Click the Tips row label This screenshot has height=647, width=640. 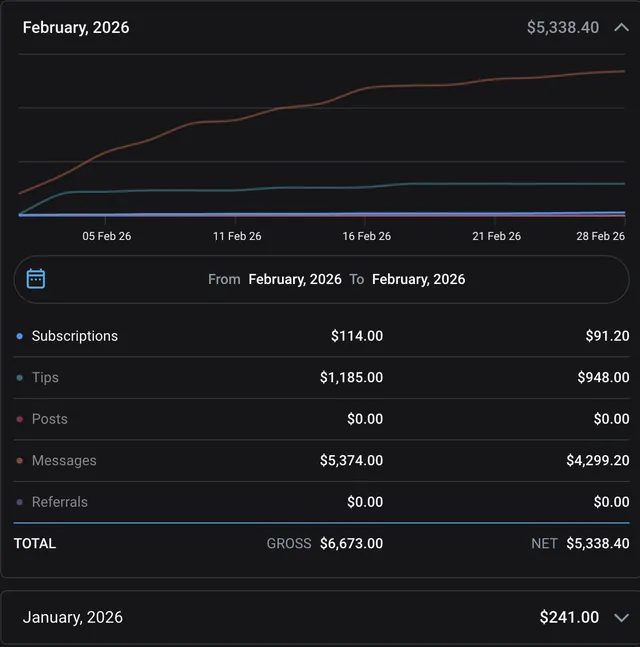(45, 378)
